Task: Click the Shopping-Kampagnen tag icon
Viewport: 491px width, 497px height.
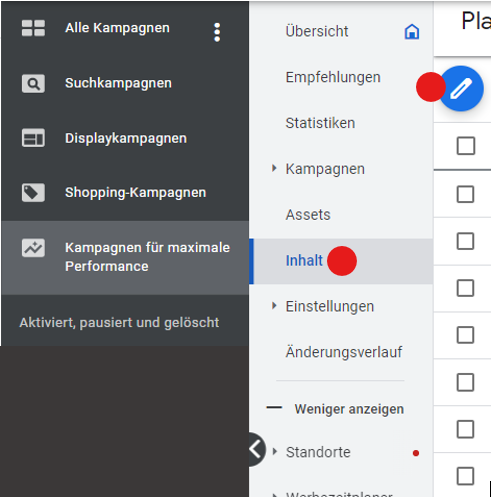Action: 33,192
